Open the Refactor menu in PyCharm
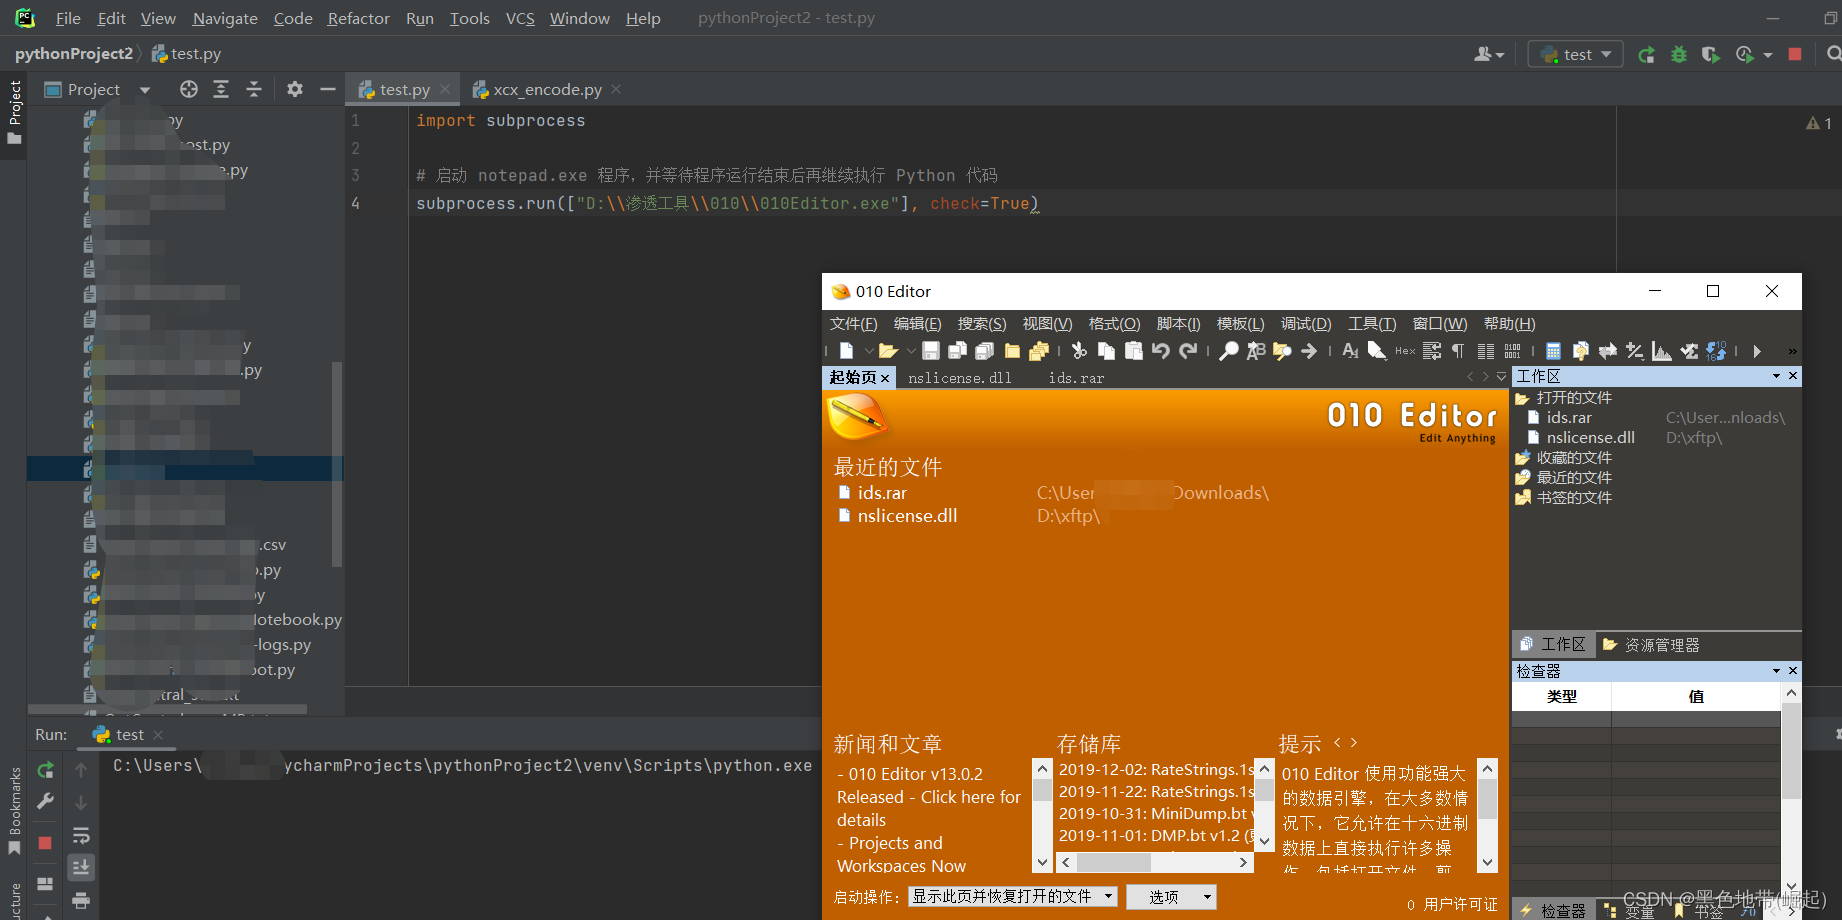 coord(358,18)
